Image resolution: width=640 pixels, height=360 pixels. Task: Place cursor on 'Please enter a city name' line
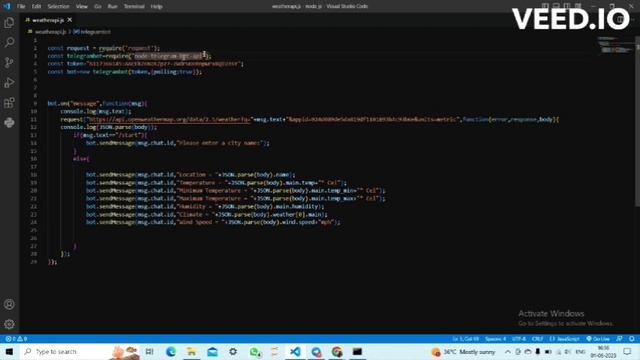tap(178, 143)
